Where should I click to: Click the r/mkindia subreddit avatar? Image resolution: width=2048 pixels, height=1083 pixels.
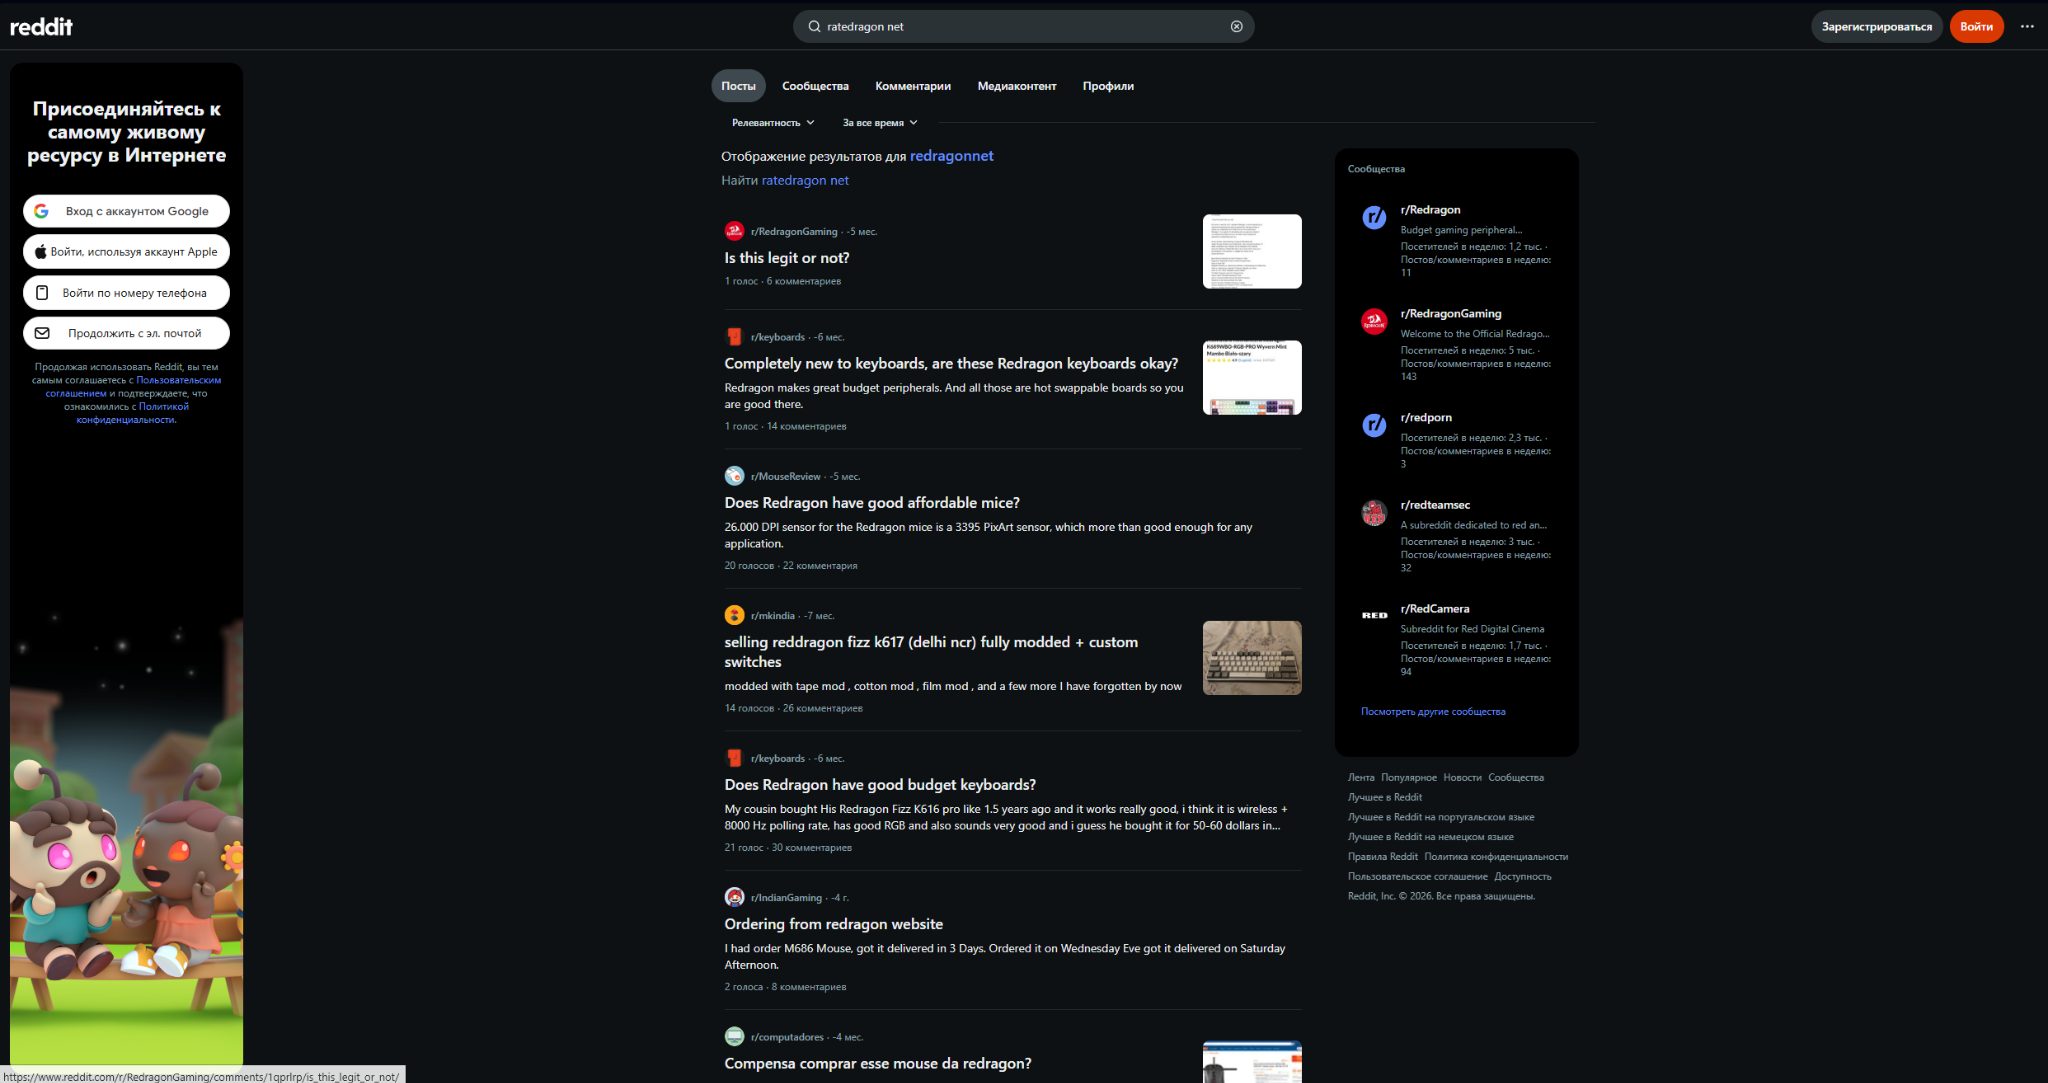tap(734, 615)
